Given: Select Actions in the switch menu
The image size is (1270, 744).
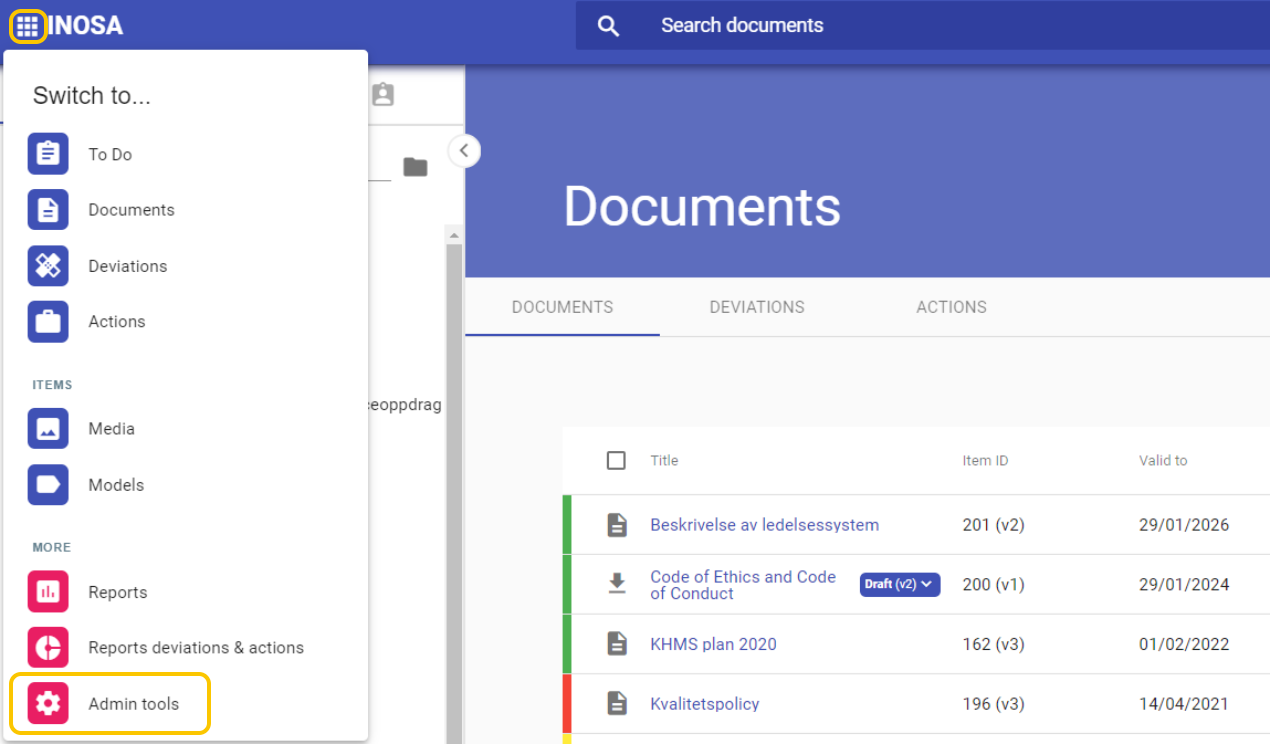Looking at the screenshot, I should [117, 322].
